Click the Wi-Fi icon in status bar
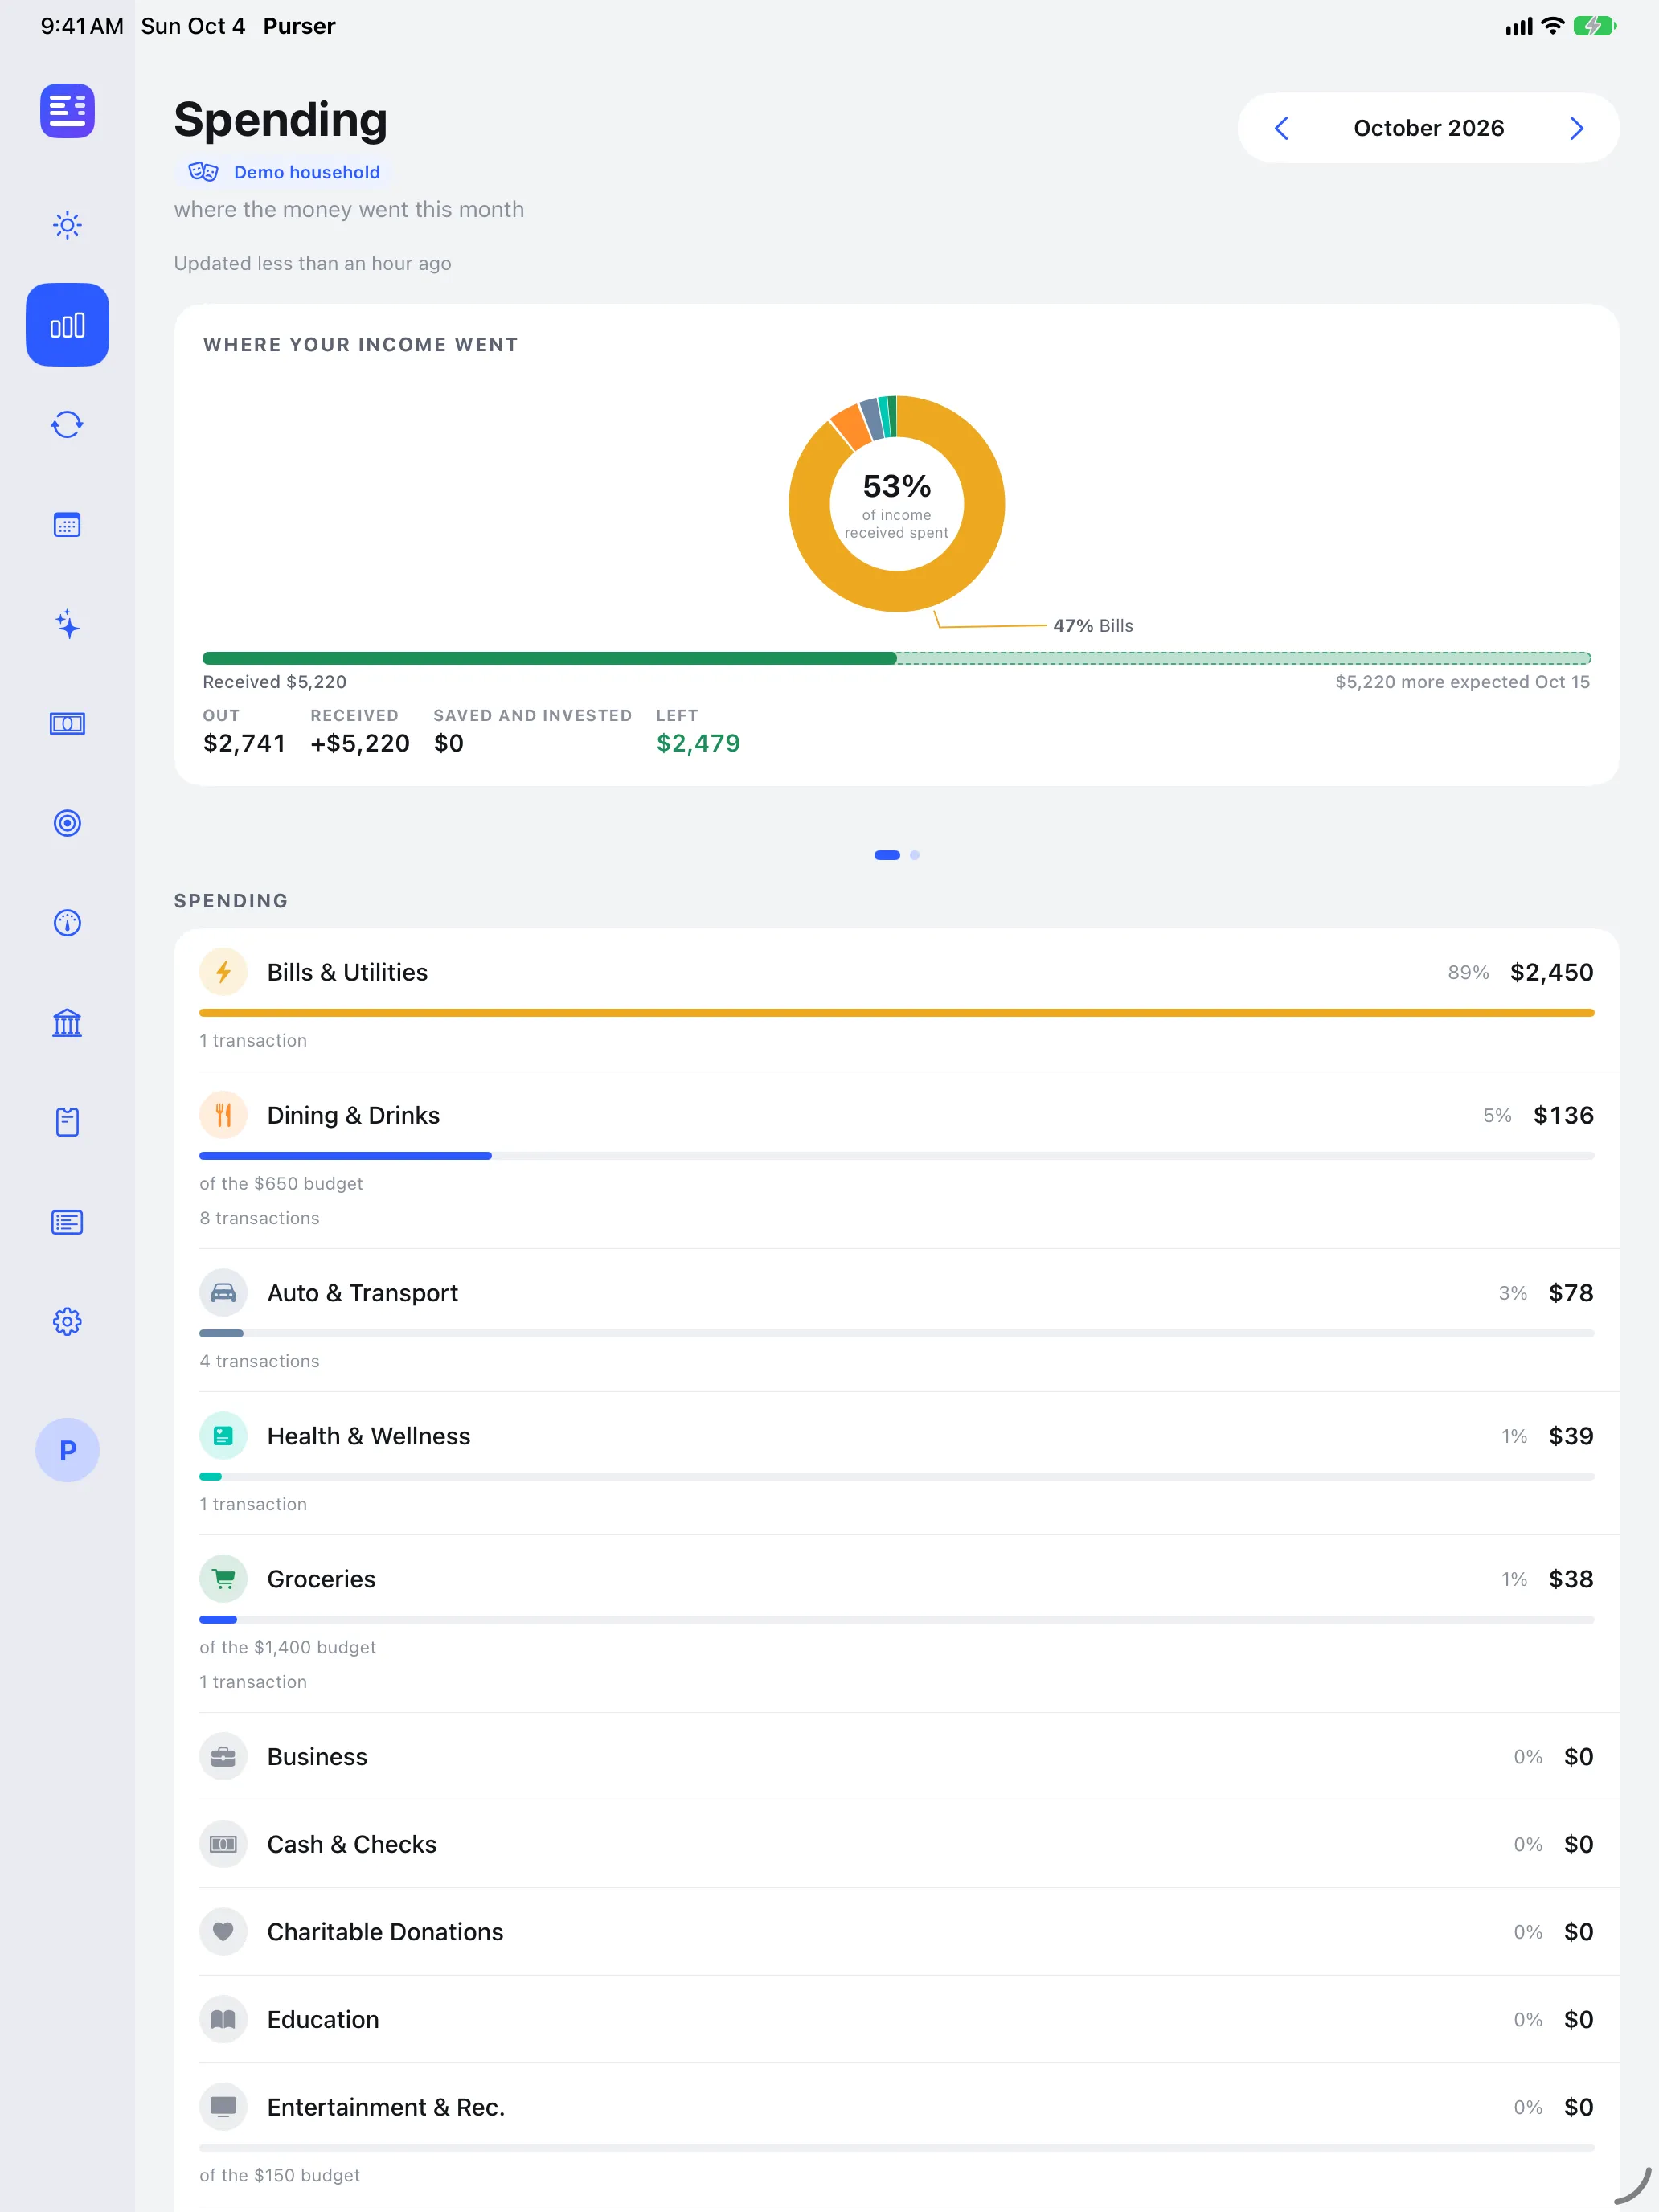1659x2212 pixels. (1552, 26)
